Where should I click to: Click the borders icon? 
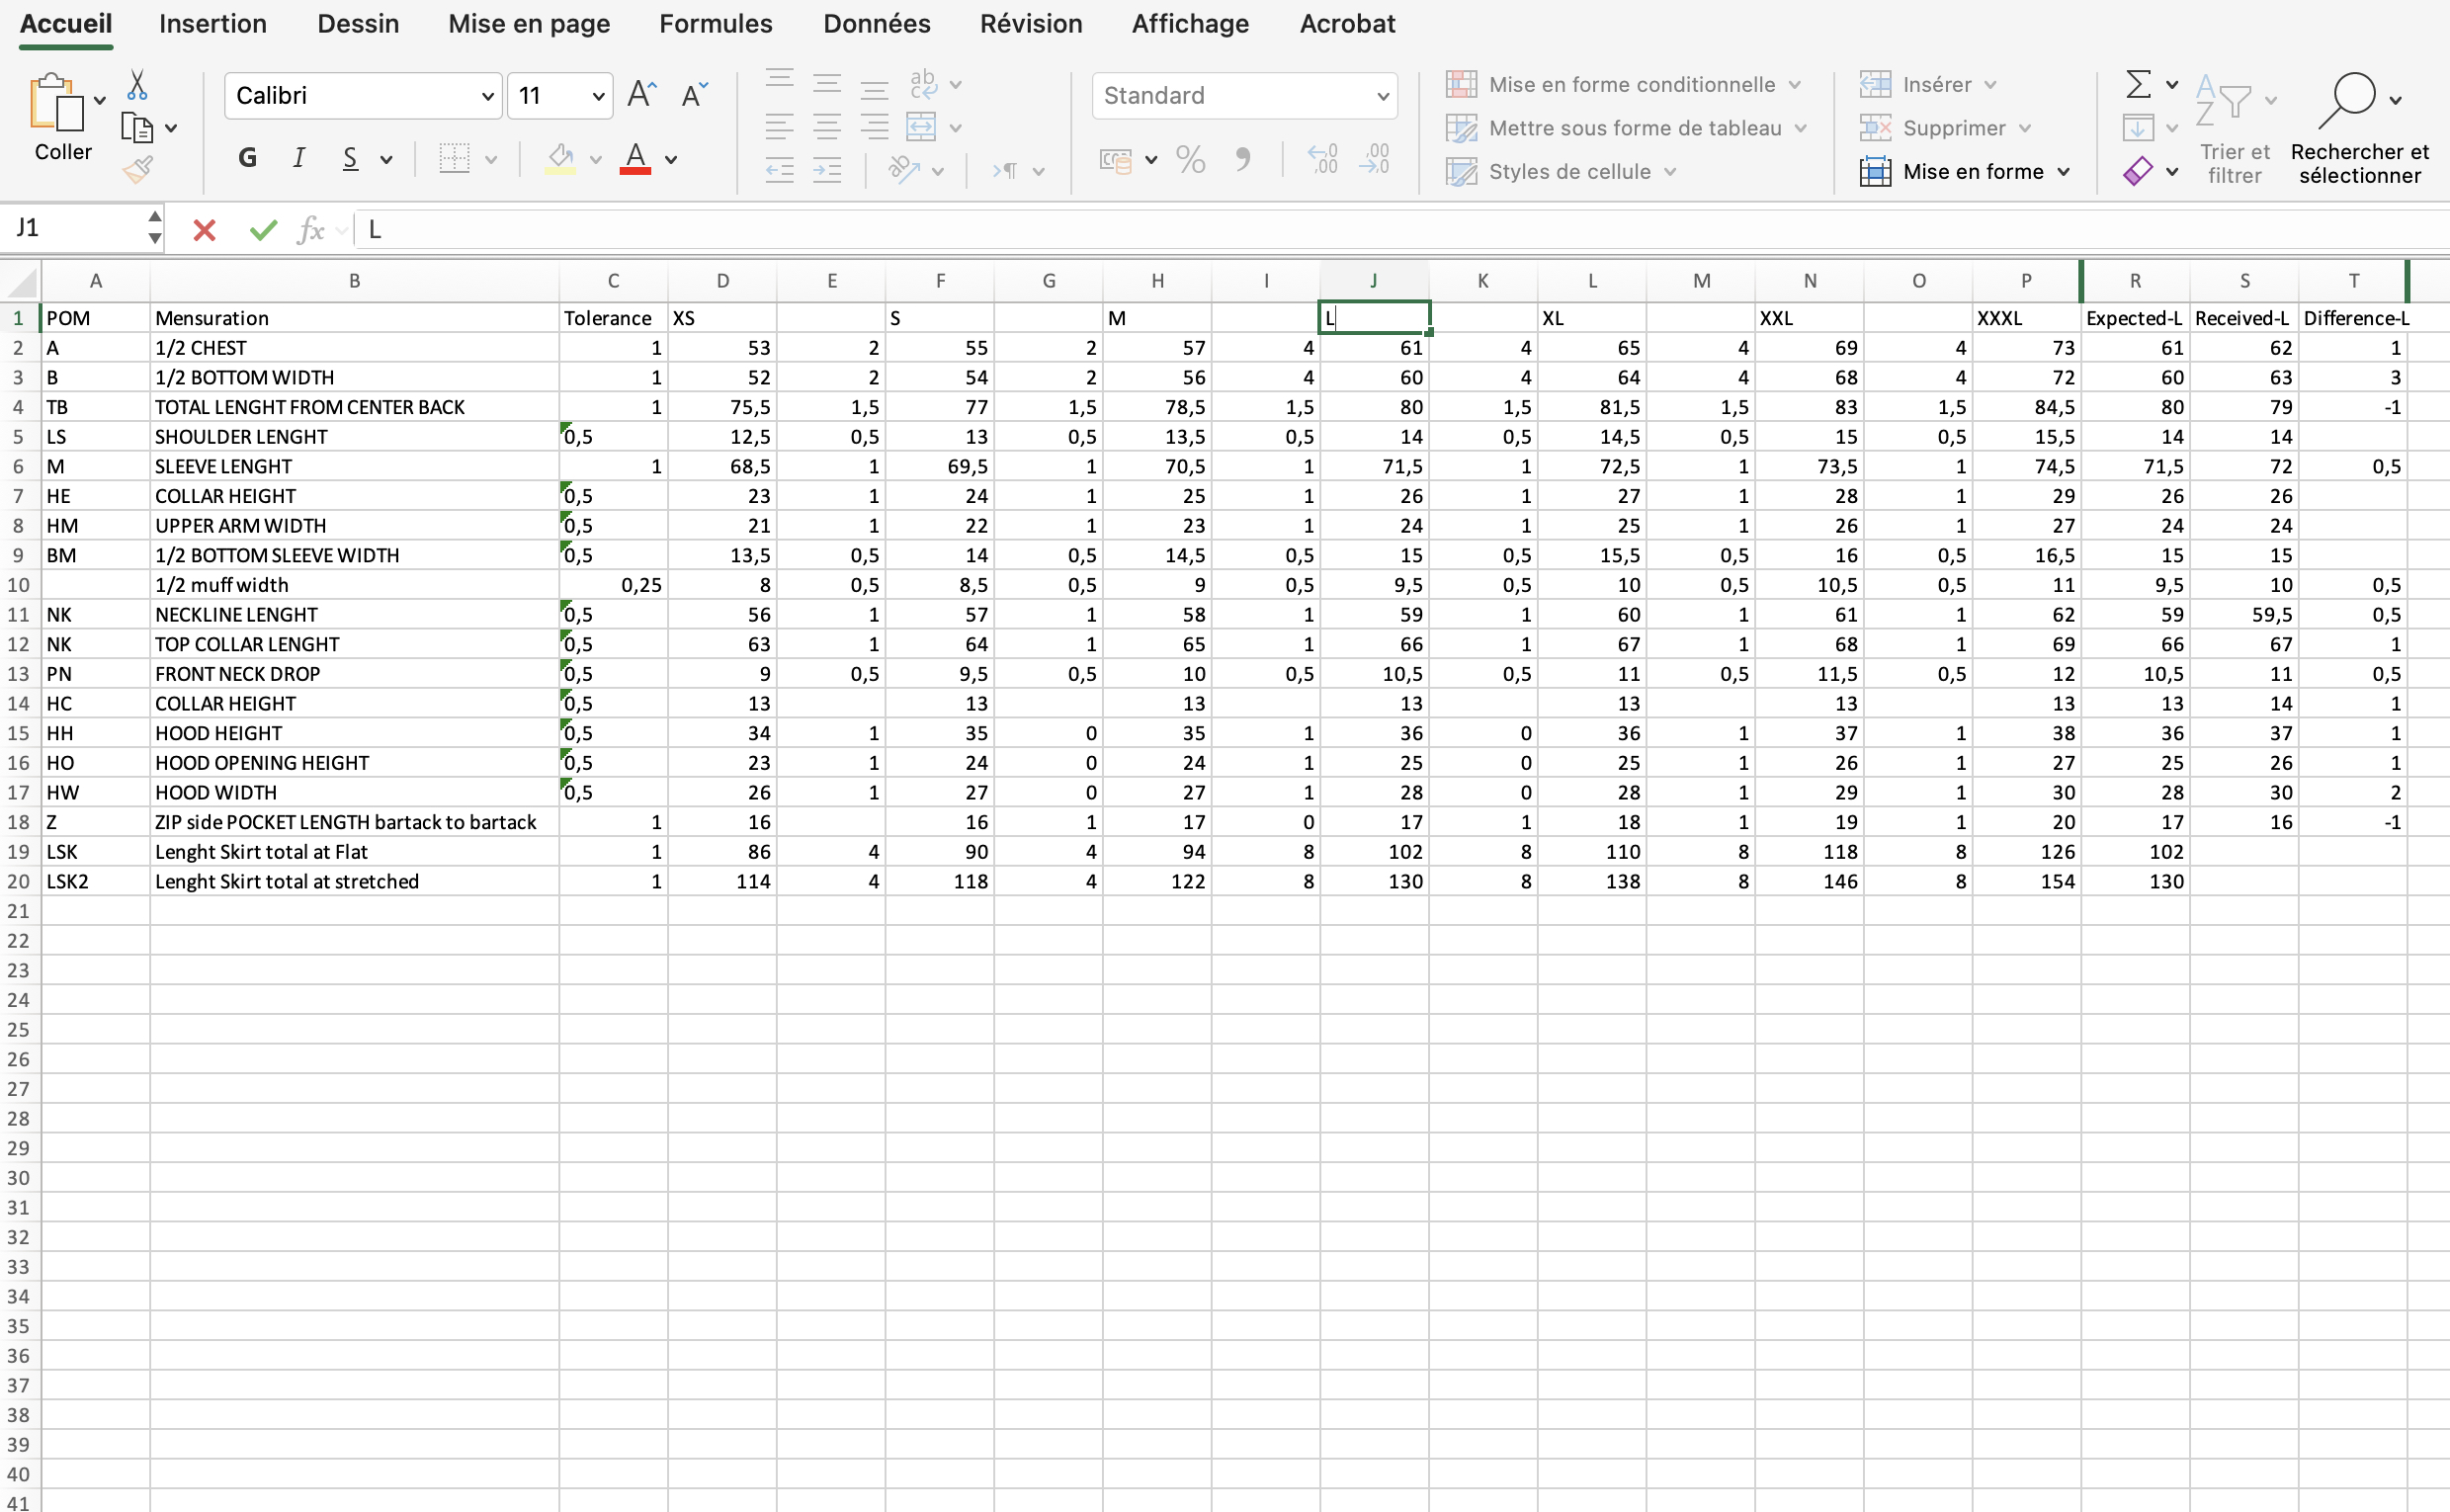454,158
